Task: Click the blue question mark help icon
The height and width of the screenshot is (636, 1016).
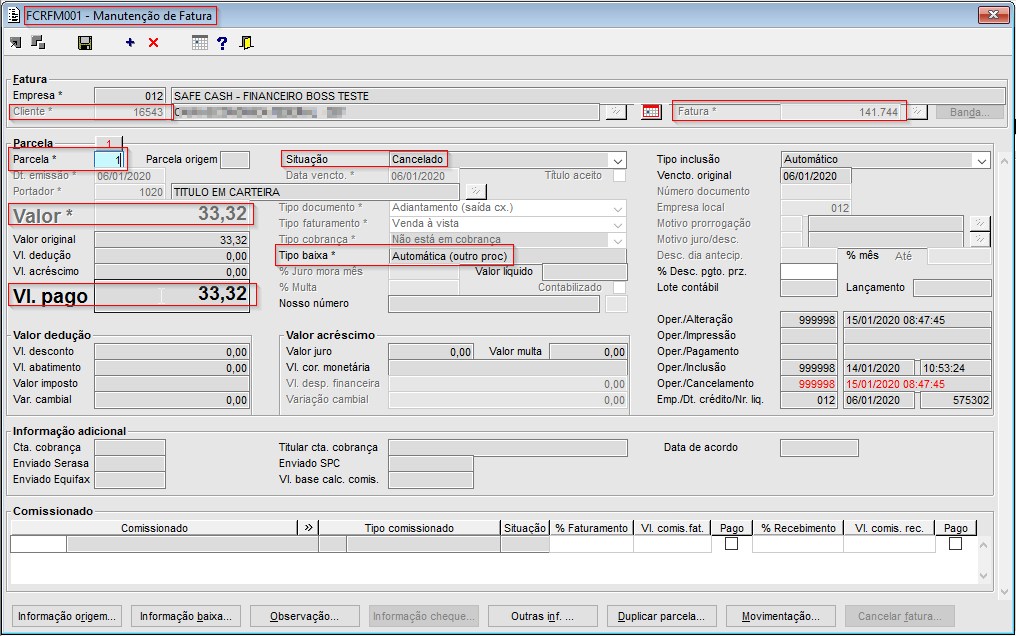Action: coord(222,43)
